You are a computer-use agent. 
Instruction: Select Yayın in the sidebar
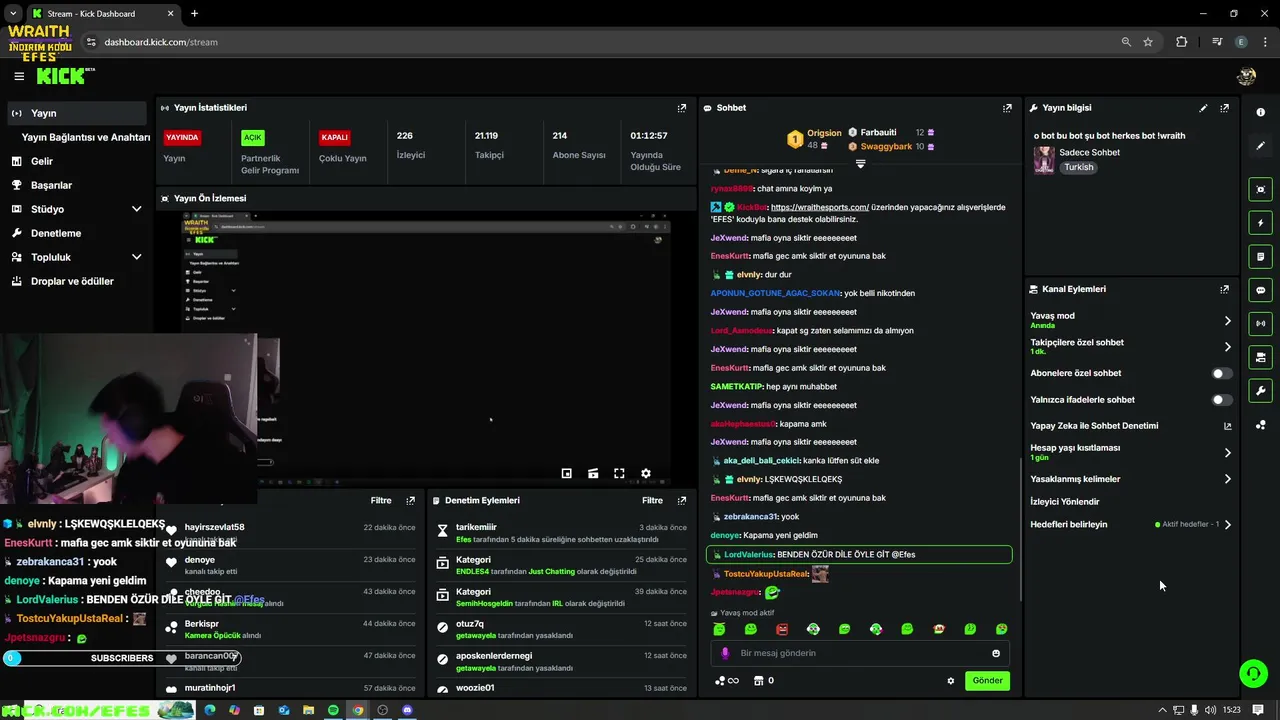point(76,113)
